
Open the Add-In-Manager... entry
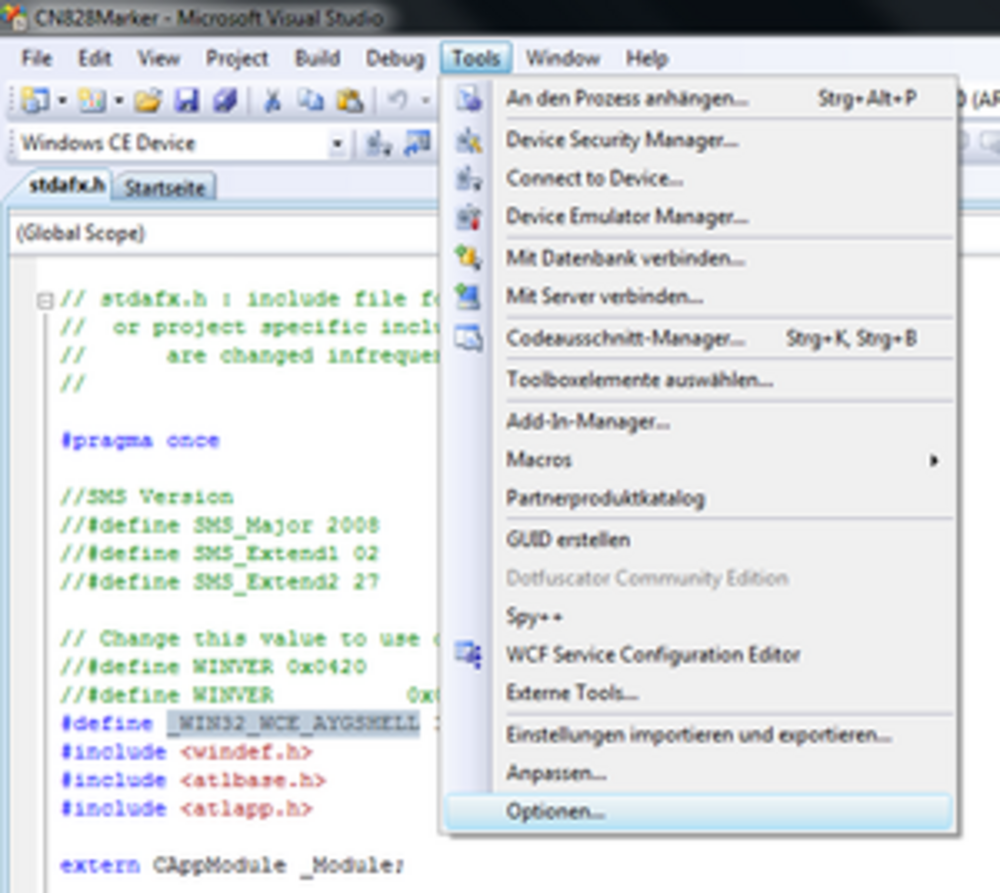(700, 421)
